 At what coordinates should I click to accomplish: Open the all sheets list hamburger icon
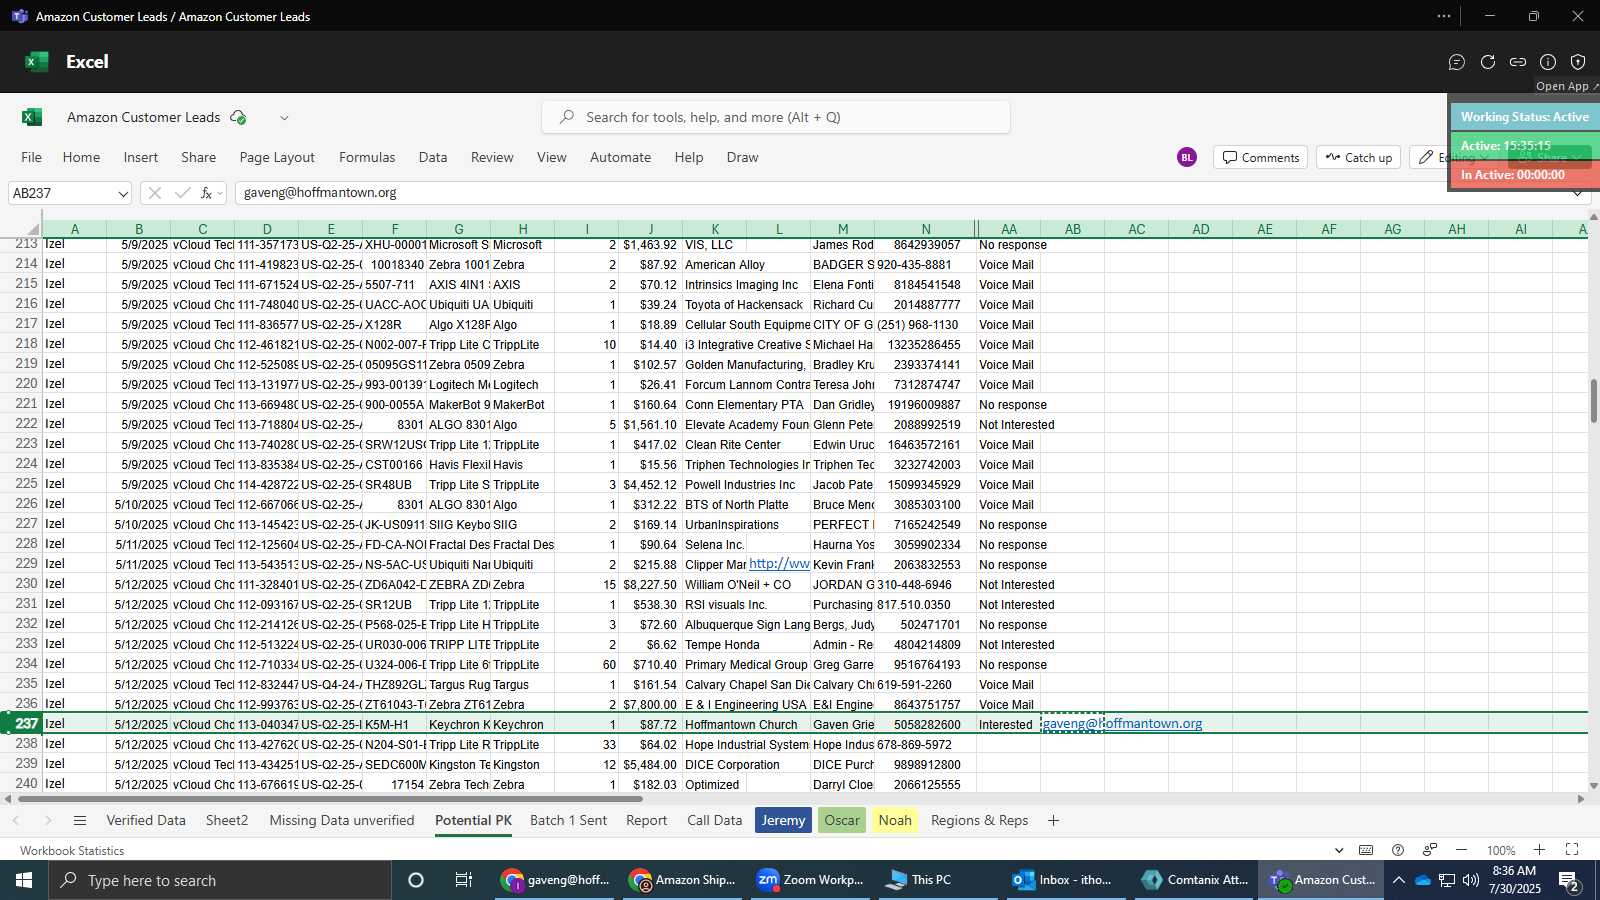click(x=80, y=821)
